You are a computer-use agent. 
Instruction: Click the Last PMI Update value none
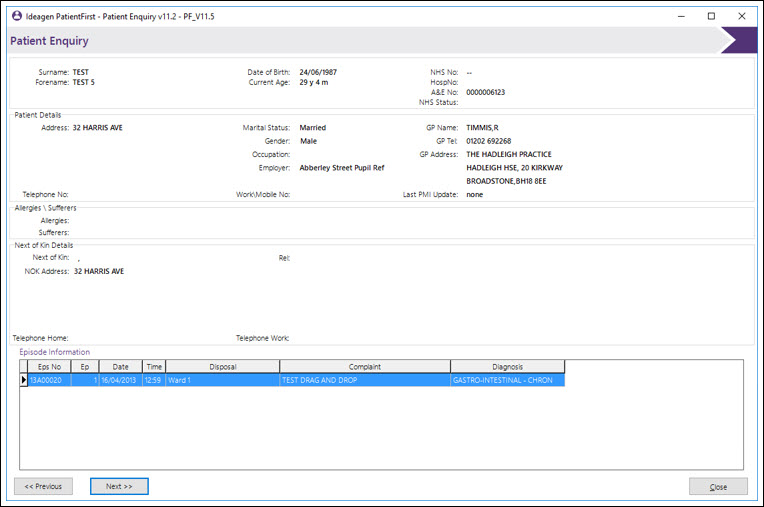click(475, 194)
